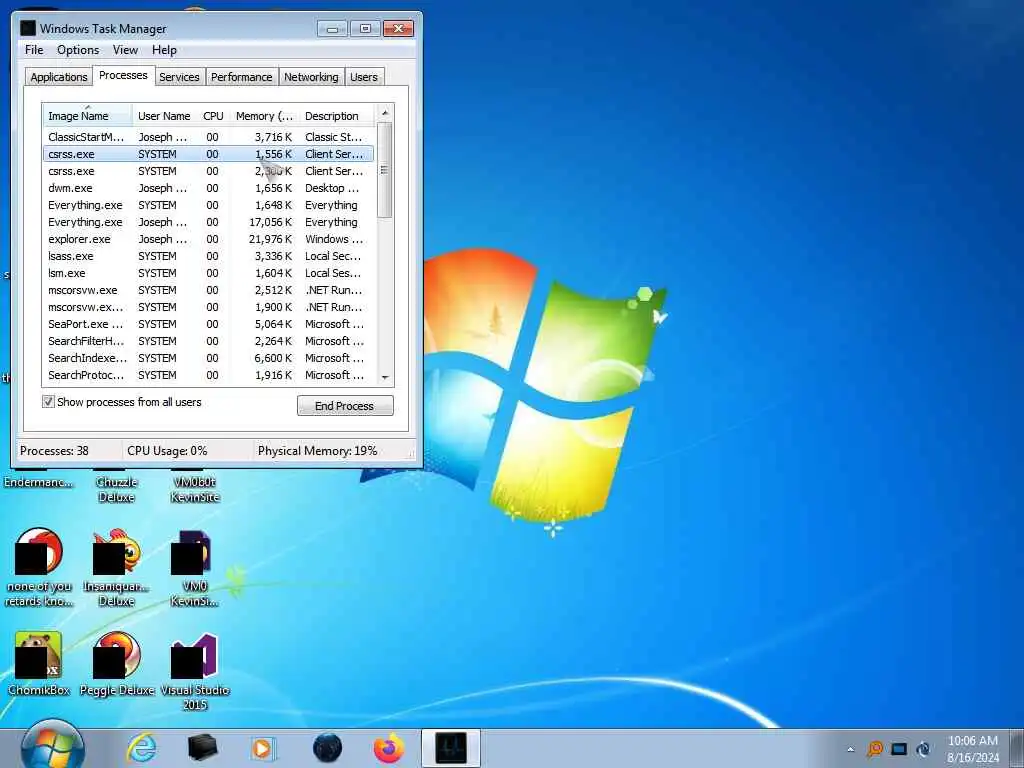Select the dwm.exe process row

click(x=209, y=188)
